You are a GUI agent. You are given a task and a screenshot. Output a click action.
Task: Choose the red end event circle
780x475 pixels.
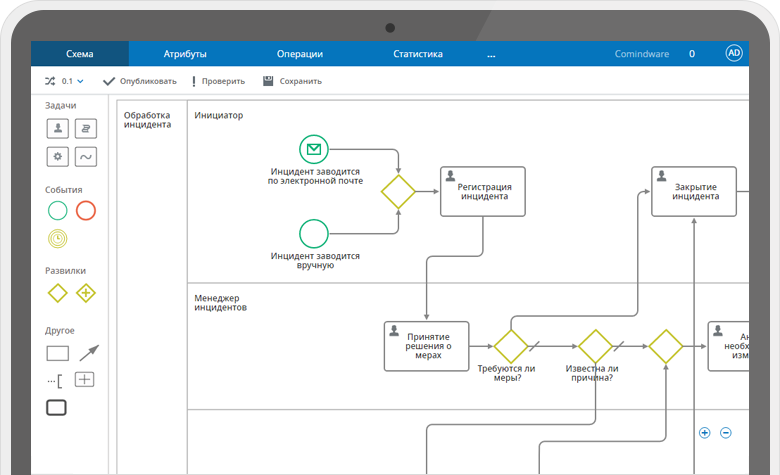[x=86, y=210]
